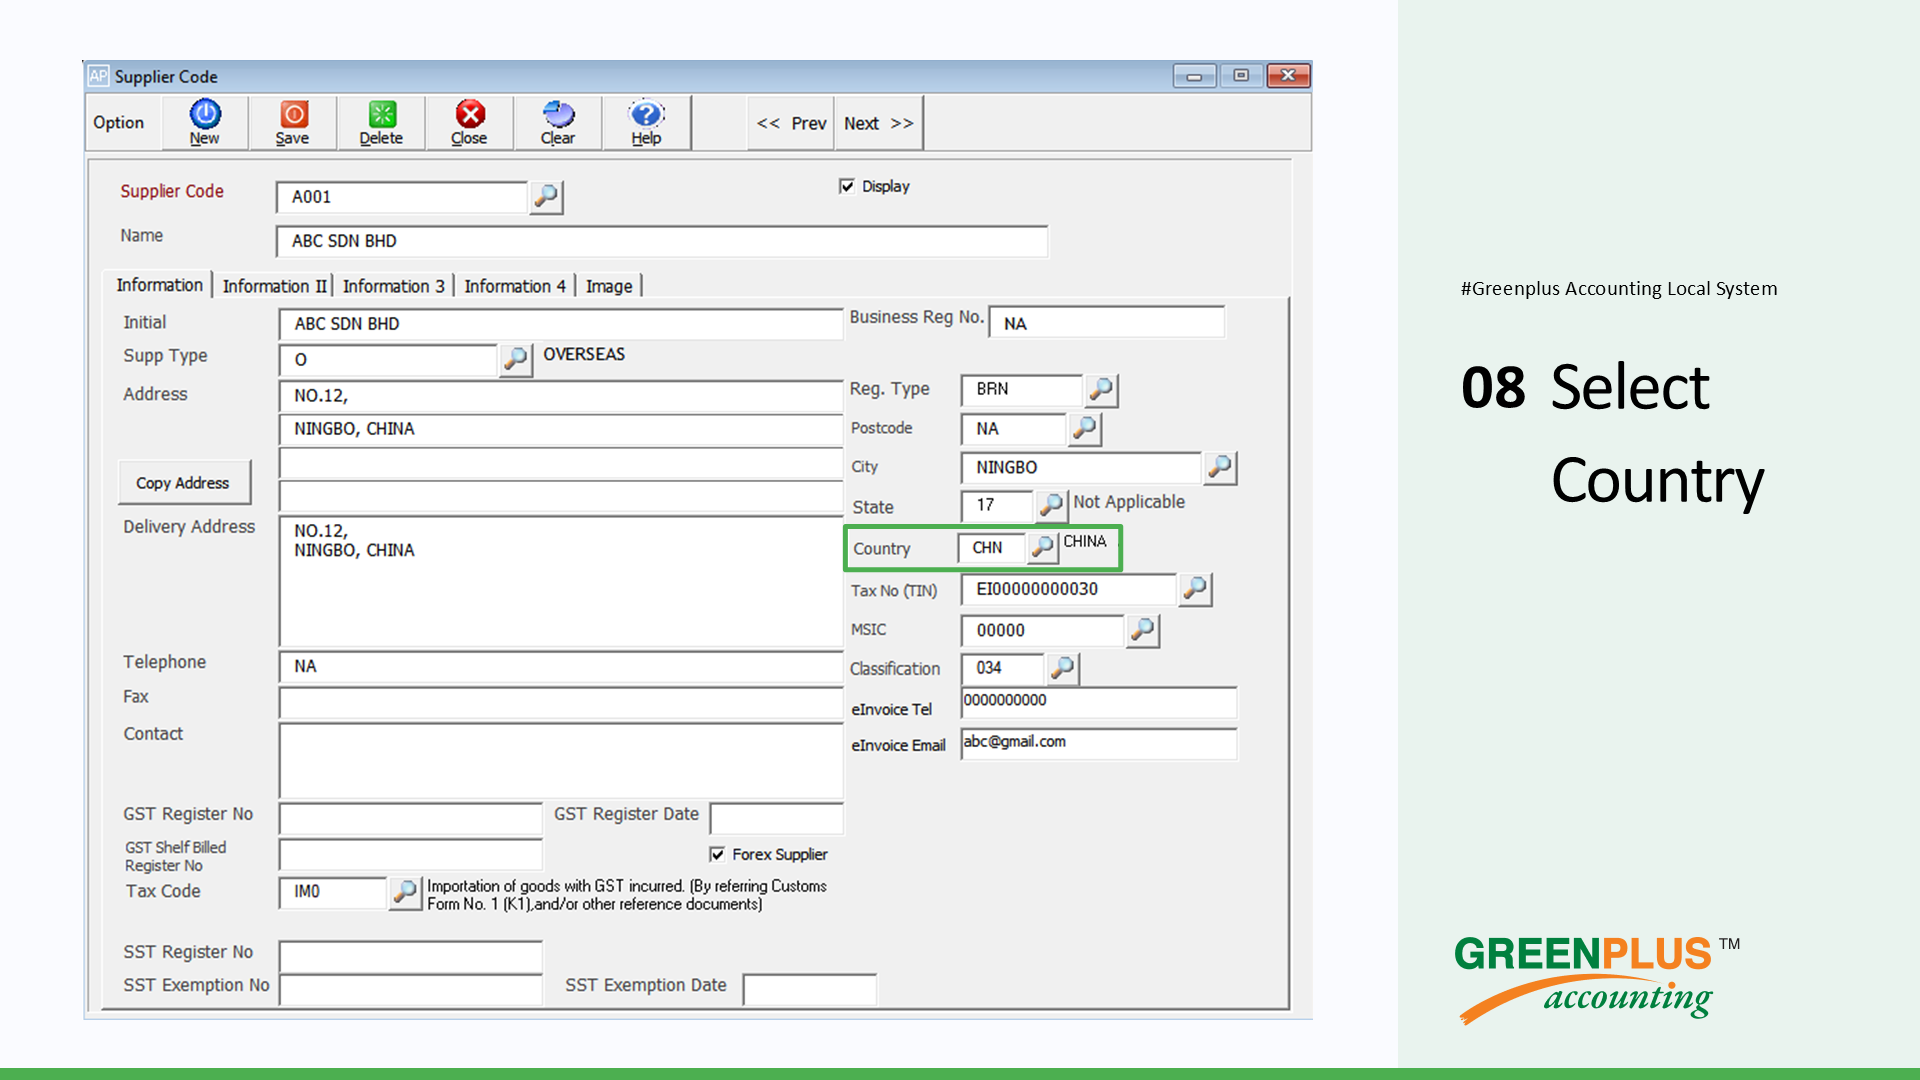Viewport: 1920px width, 1080px height.
Task: Click the MSIC field 00000
Action: coord(1043,630)
